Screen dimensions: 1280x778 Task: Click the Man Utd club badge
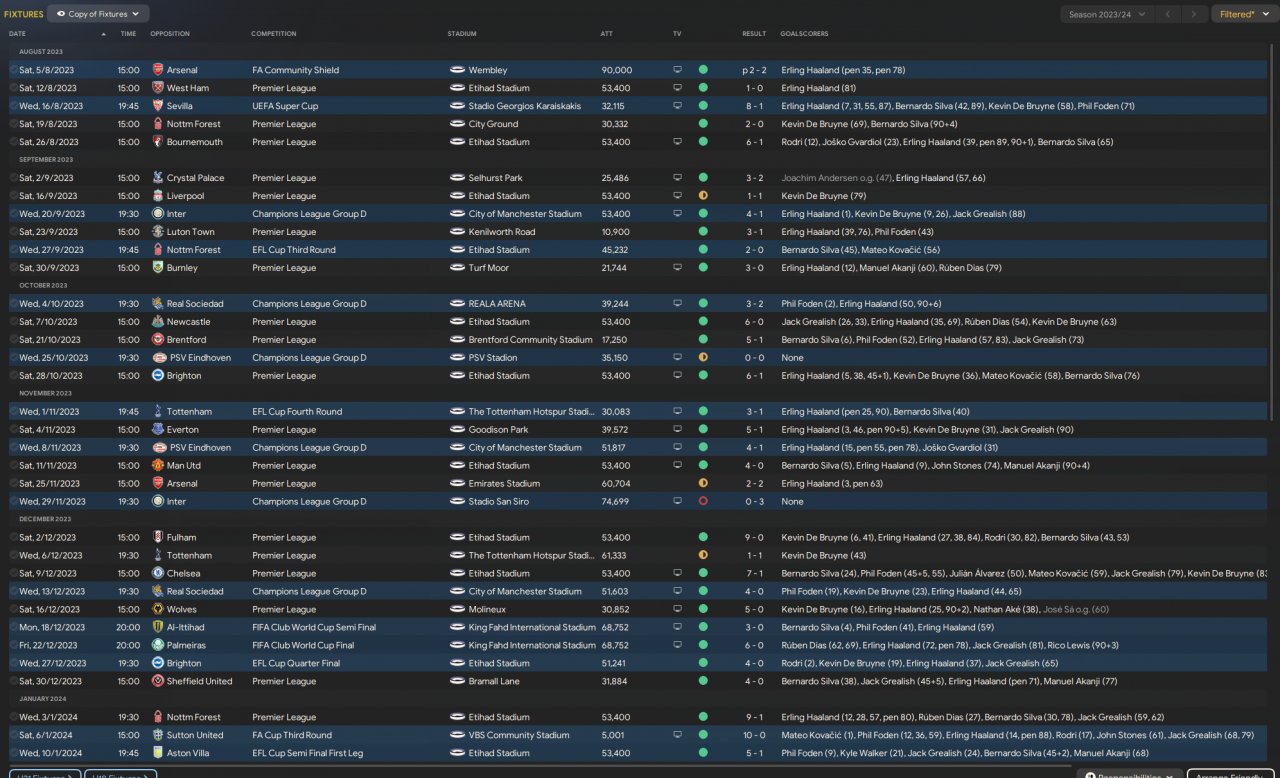pos(157,466)
